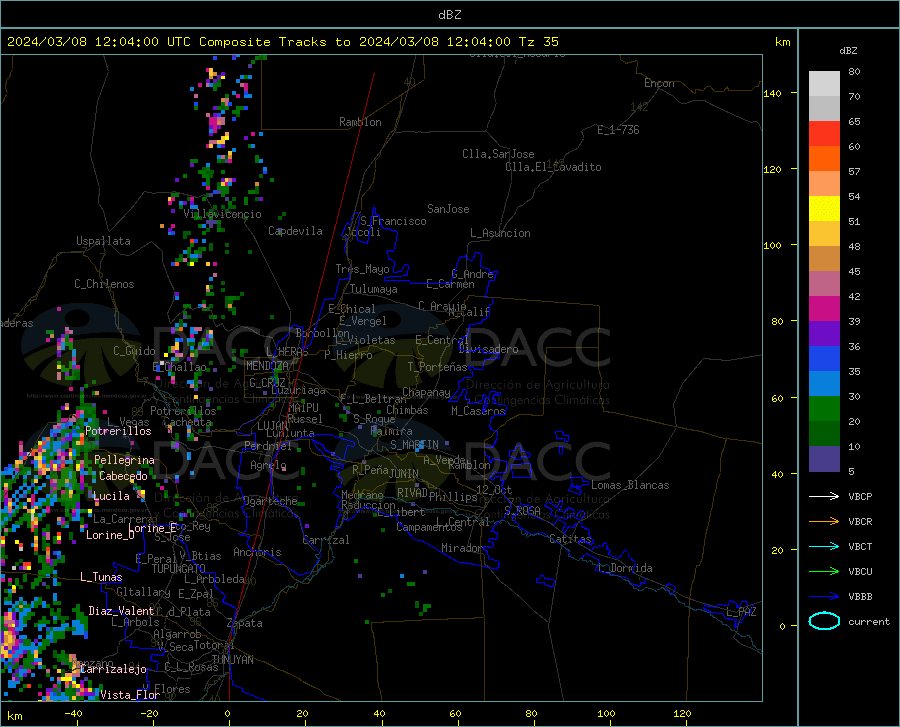Image resolution: width=900 pixels, height=727 pixels.
Task: Click the C_Chilenos label
Action: pyautogui.click(x=104, y=284)
